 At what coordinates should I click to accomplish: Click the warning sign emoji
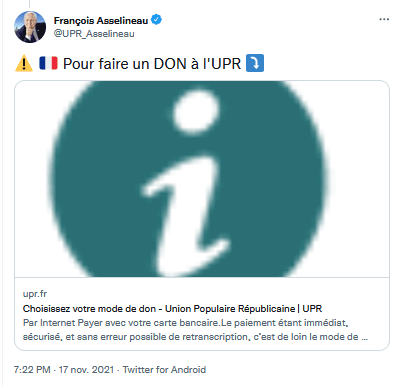pyautogui.click(x=24, y=63)
